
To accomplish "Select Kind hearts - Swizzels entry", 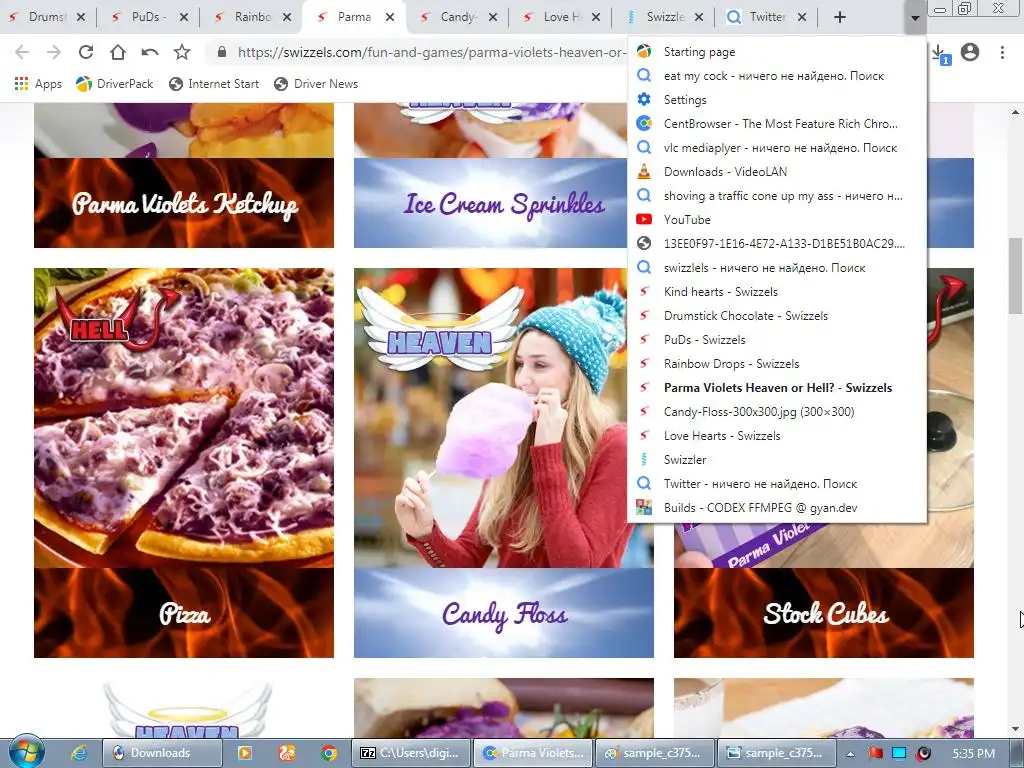I will coord(776,291).
